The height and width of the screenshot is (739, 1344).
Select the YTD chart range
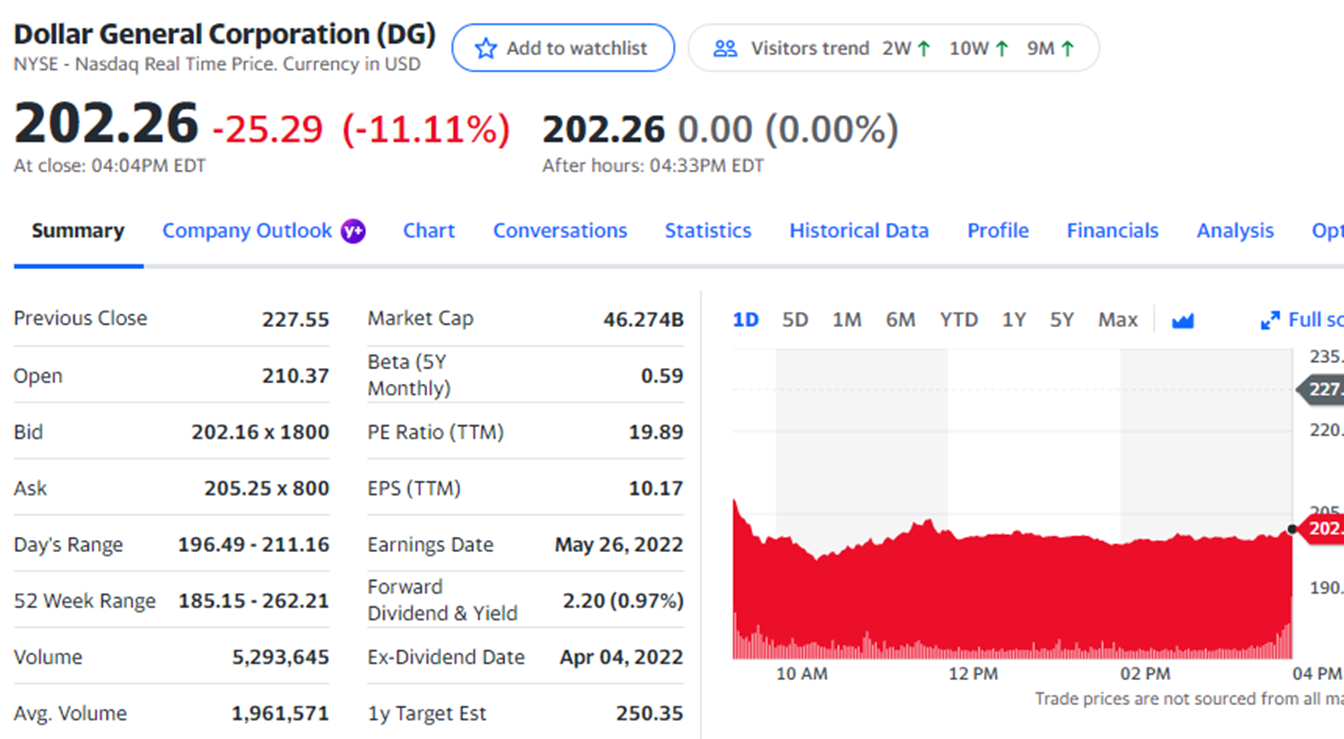[959, 320]
